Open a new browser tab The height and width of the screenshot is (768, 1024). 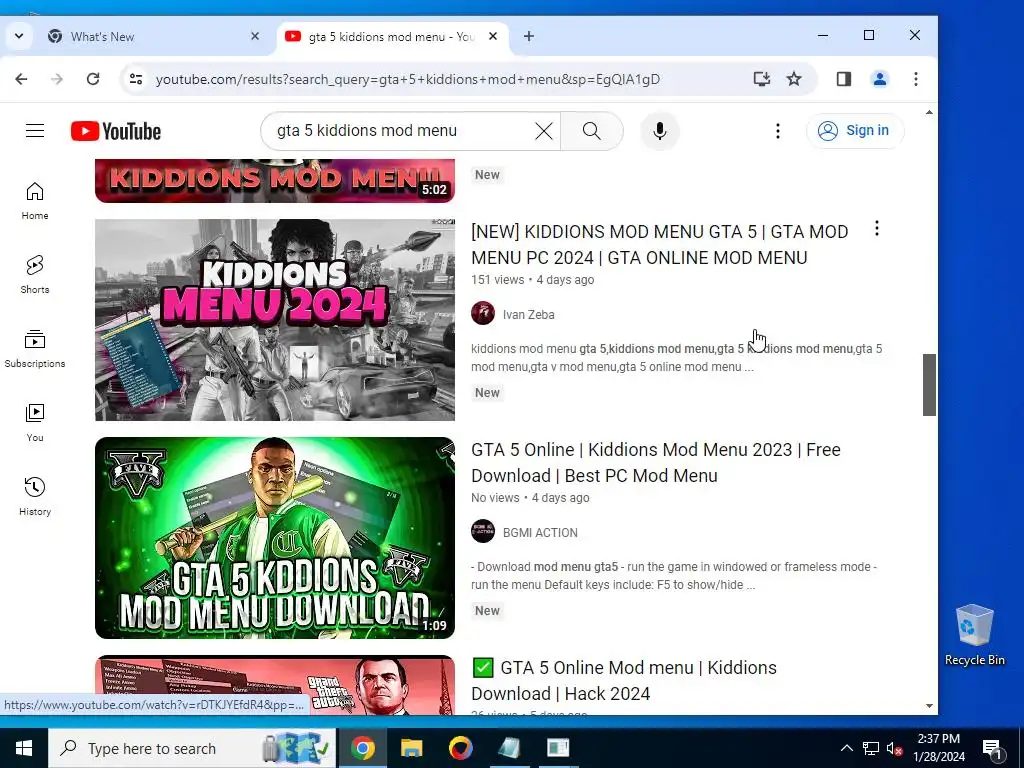pyautogui.click(x=529, y=37)
